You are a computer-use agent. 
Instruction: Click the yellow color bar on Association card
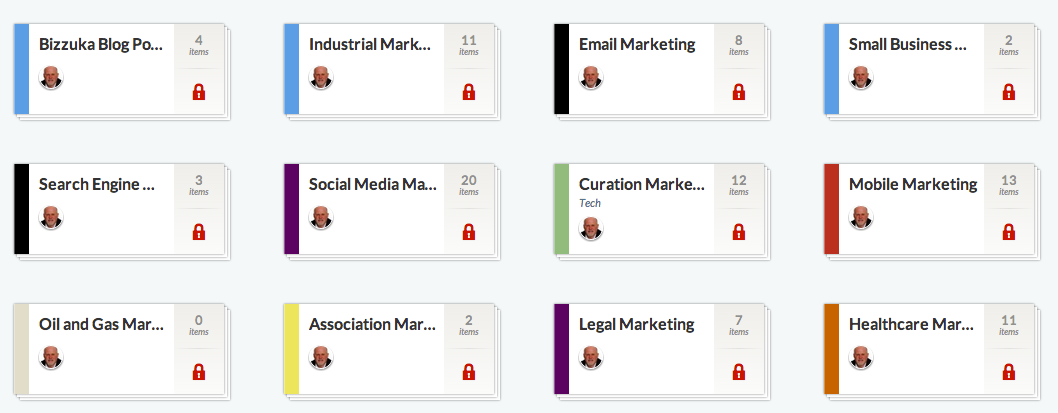coord(291,349)
